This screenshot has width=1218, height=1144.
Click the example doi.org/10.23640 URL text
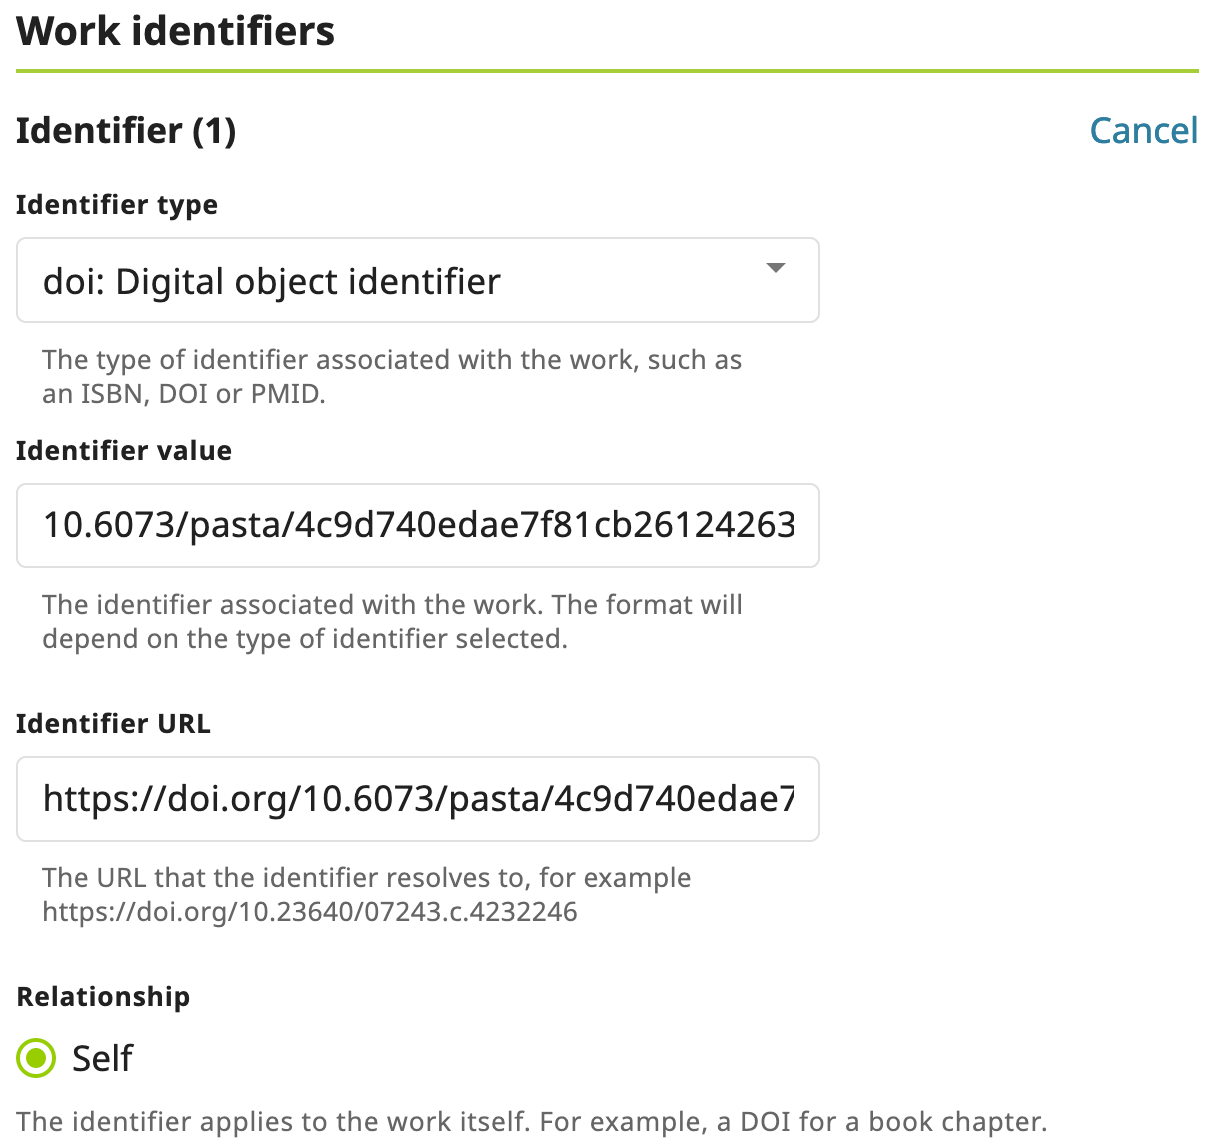click(310, 912)
